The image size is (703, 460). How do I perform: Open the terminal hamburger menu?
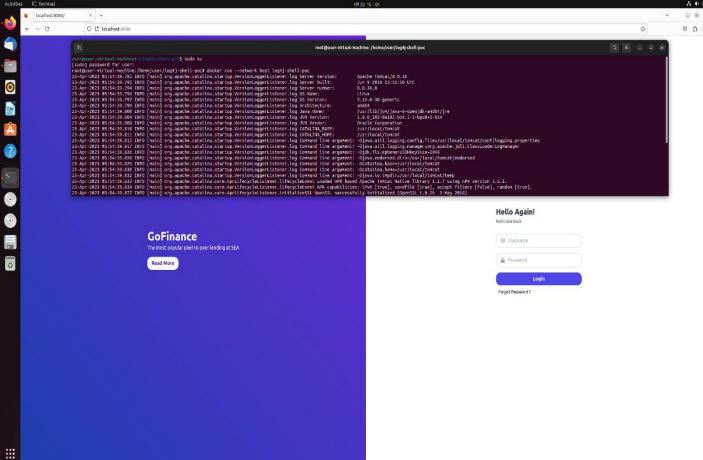(x=626, y=48)
